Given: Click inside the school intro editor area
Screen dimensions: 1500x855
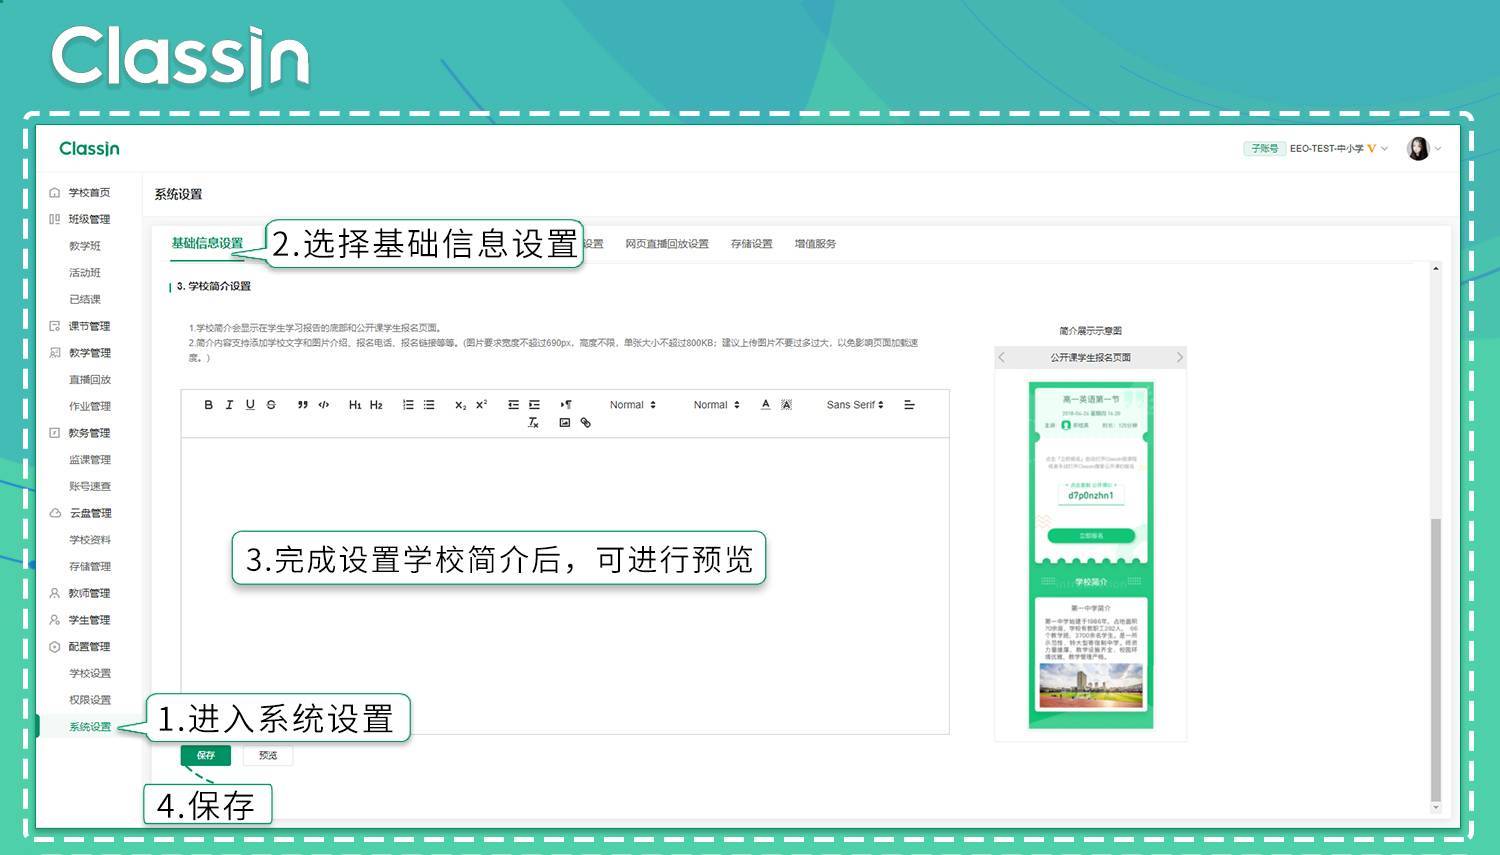Looking at the screenshot, I should coord(565,585).
